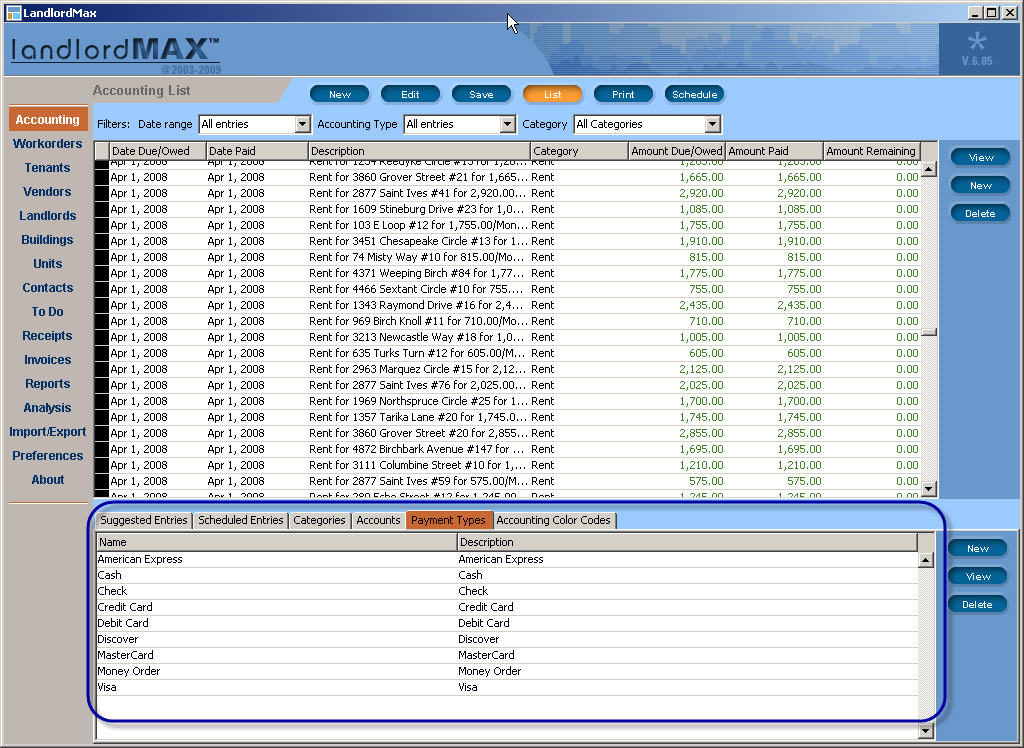Select rent entry for 103 E Loop #12
The width and height of the screenshot is (1024, 748).
[x=507, y=225]
